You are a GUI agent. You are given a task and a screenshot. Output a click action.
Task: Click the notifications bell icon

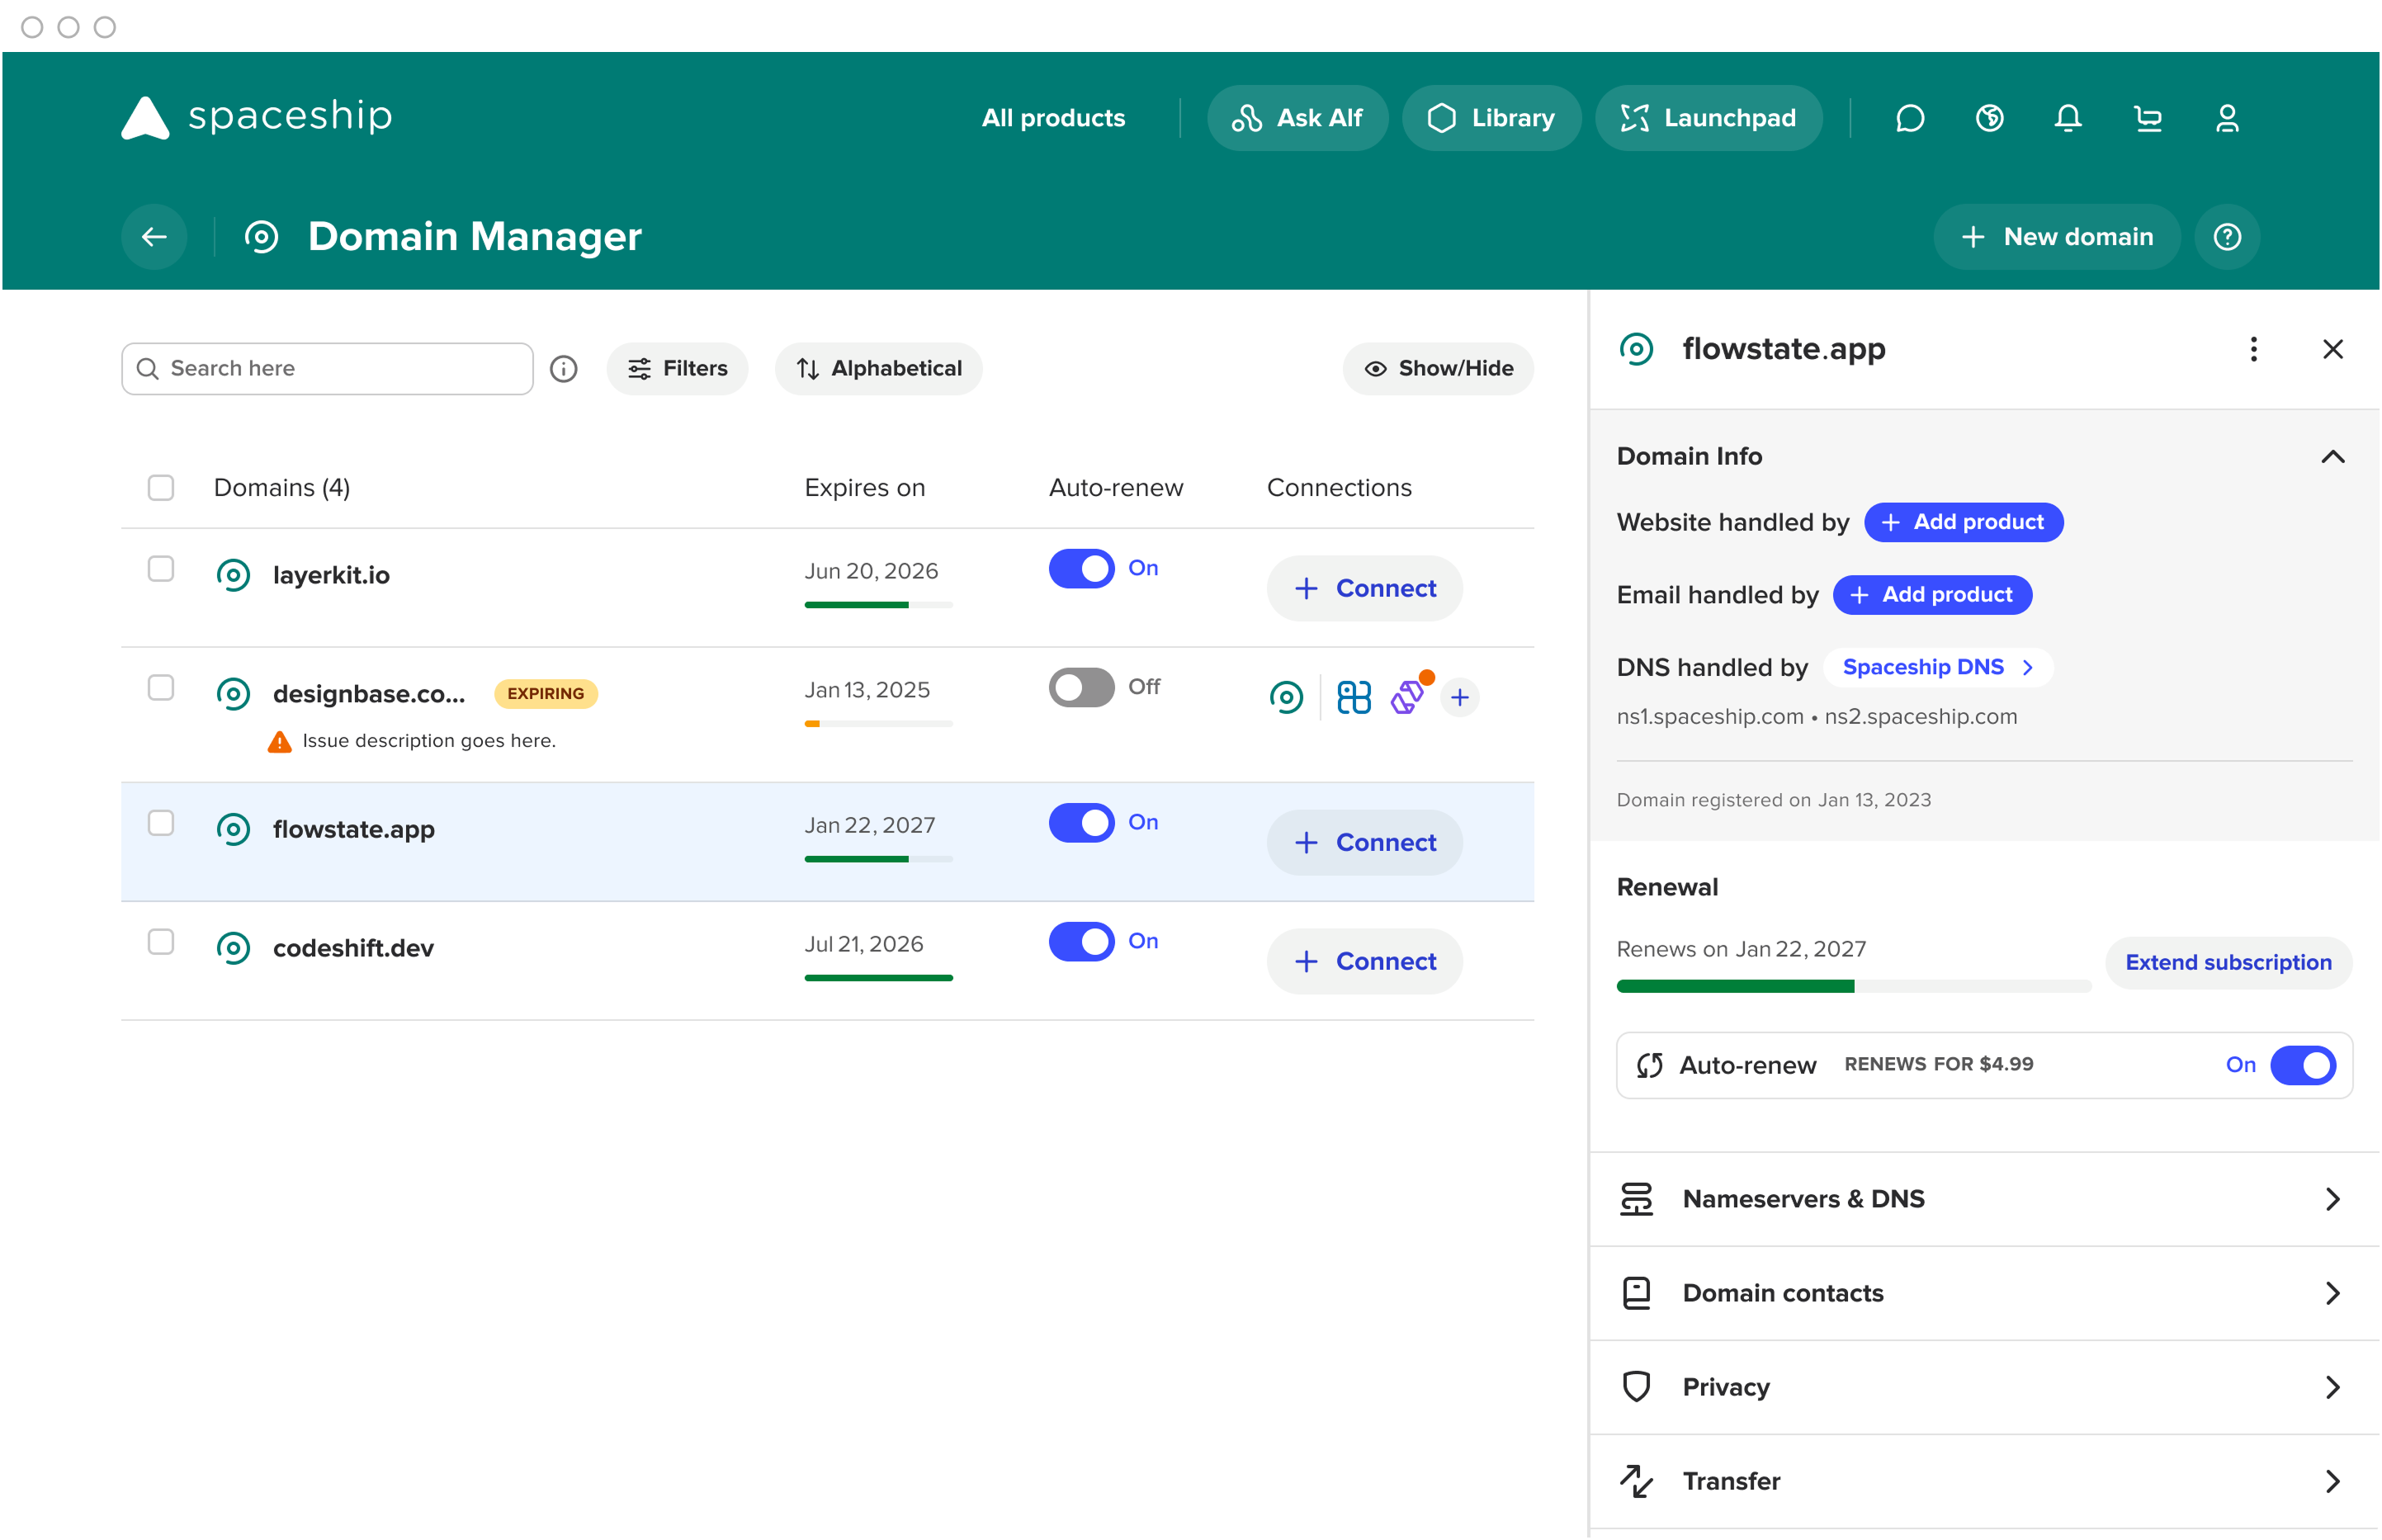[2068, 118]
